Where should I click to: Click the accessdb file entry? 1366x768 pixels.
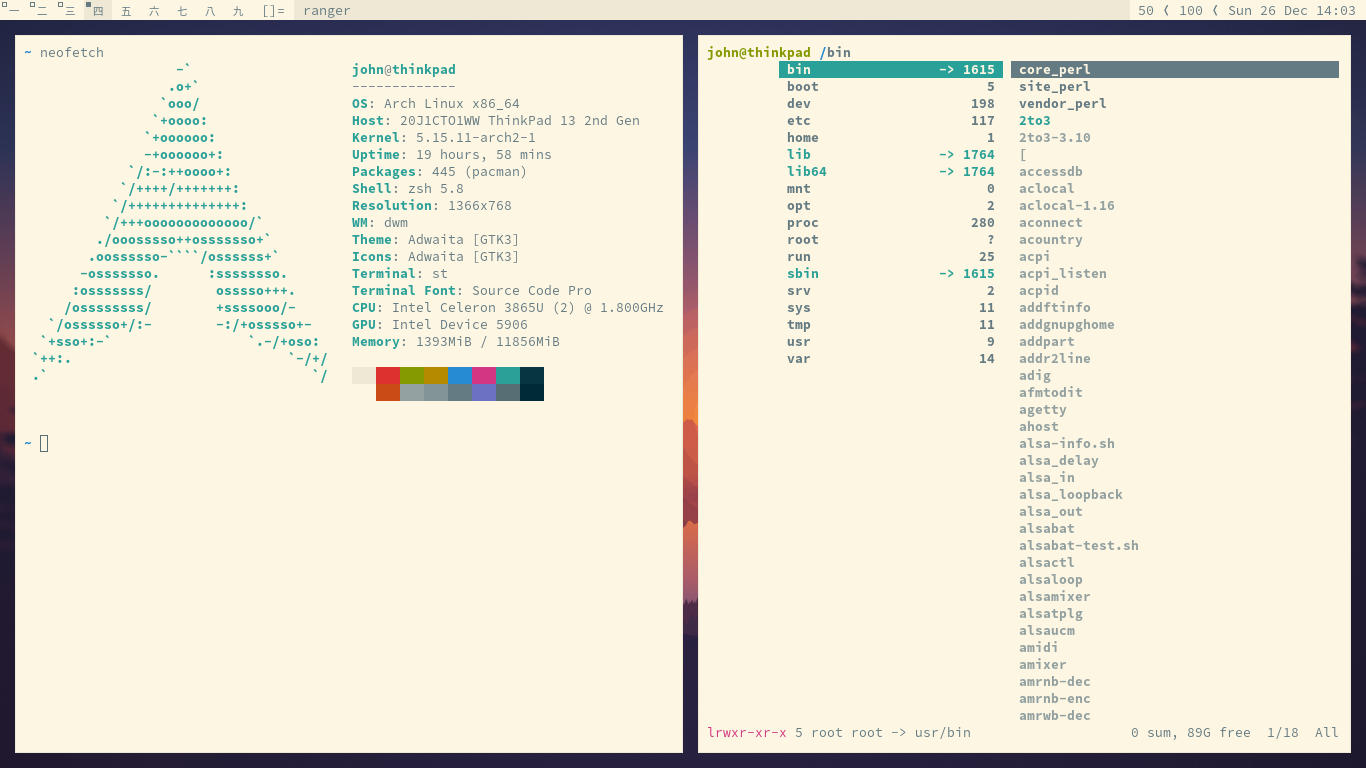1051,171
